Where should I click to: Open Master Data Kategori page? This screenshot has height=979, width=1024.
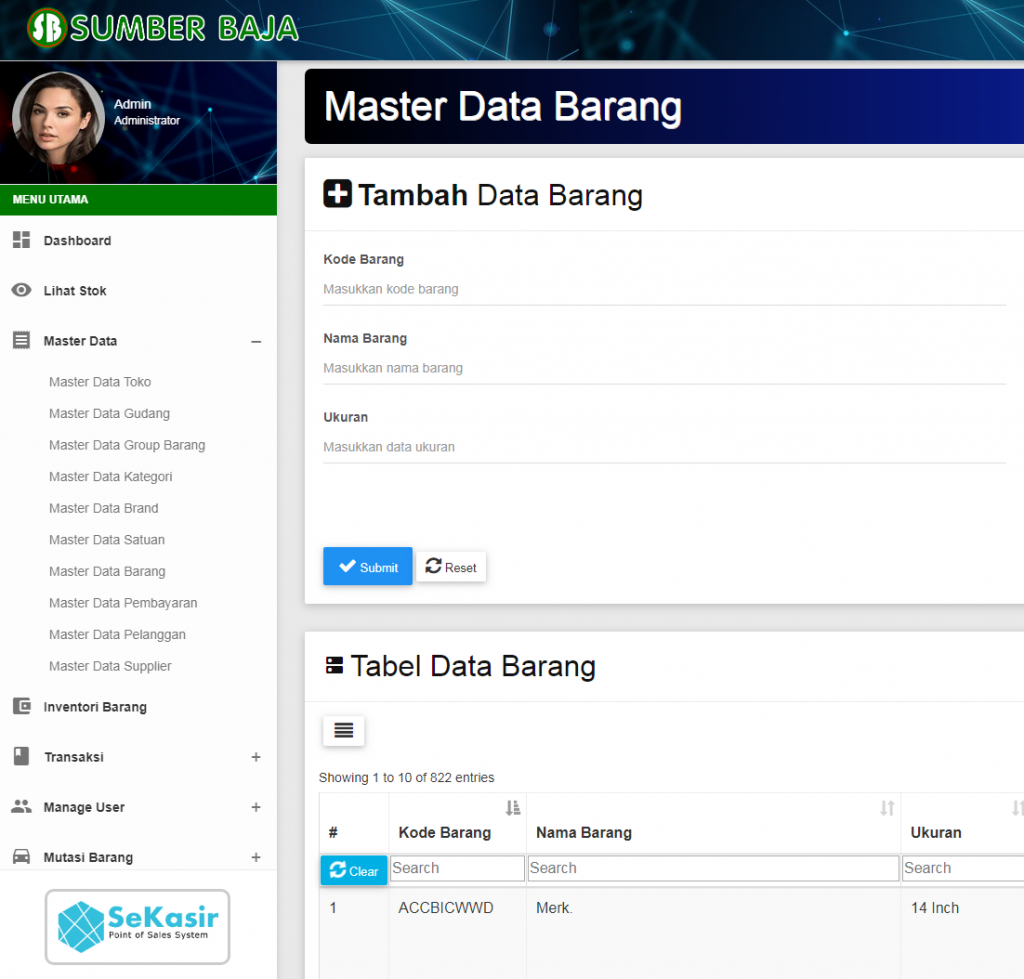pos(110,477)
